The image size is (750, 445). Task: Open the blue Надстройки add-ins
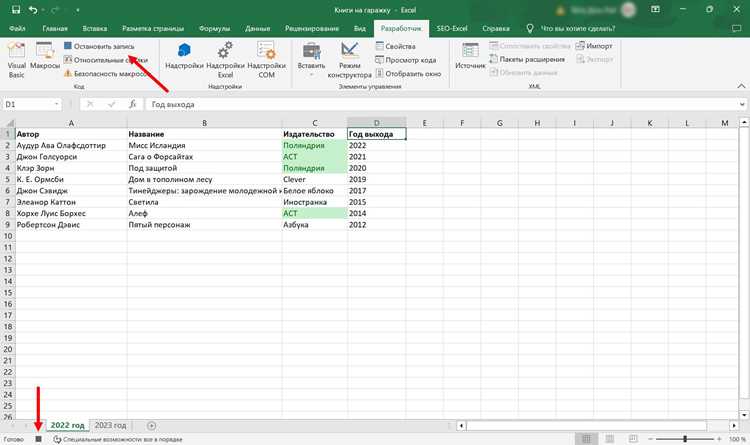click(184, 56)
